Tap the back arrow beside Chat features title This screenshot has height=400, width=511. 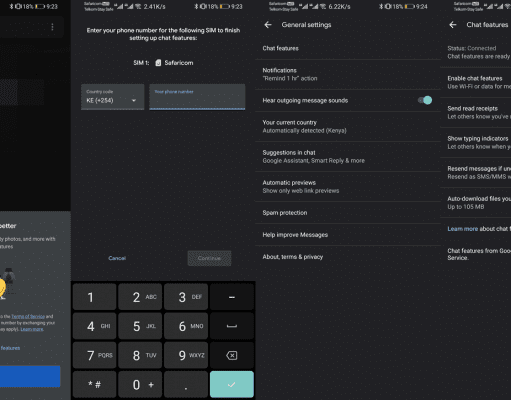[453, 25]
